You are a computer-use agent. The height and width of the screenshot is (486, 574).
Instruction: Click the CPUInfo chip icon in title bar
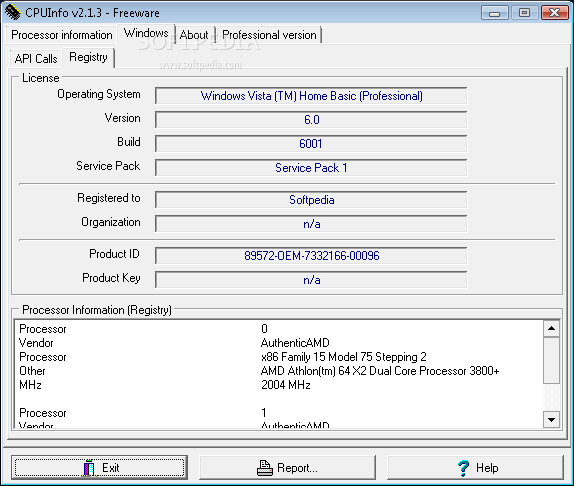12,12
